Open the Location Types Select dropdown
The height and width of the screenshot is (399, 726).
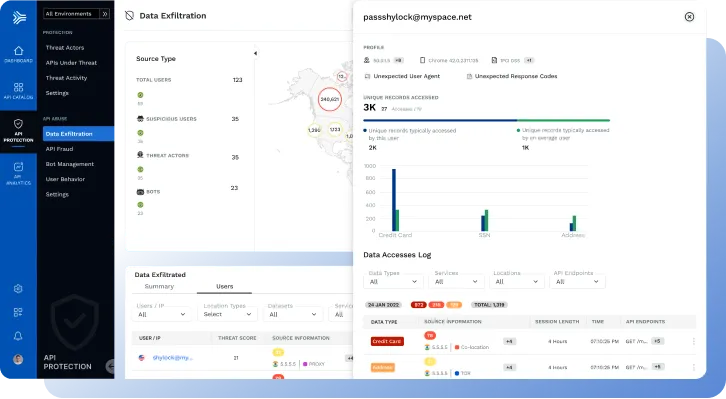[227, 314]
